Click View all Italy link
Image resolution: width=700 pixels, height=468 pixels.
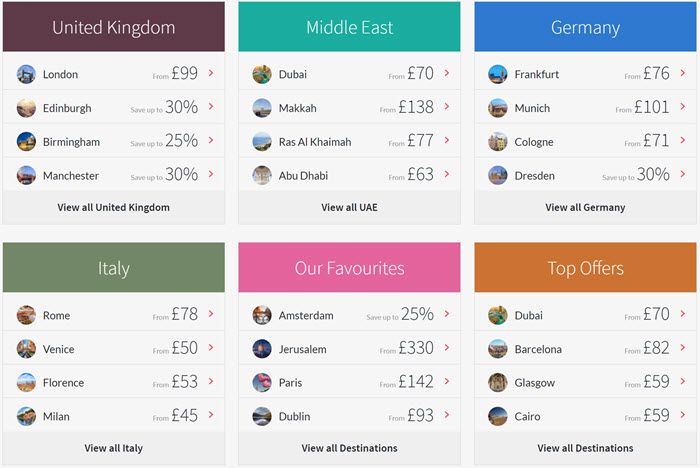coord(113,448)
